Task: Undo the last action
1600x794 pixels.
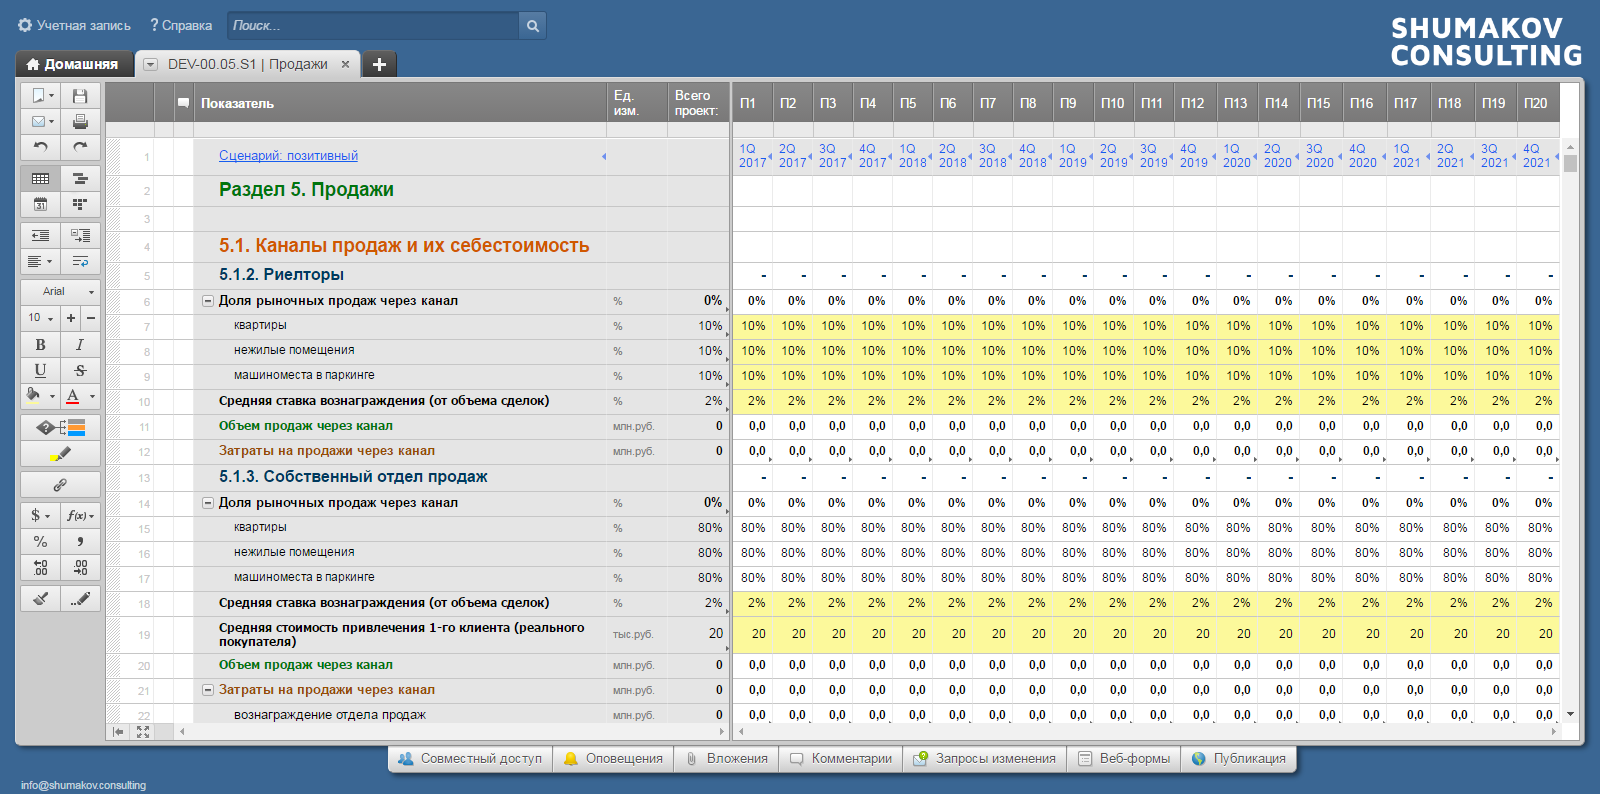Action: 40,147
